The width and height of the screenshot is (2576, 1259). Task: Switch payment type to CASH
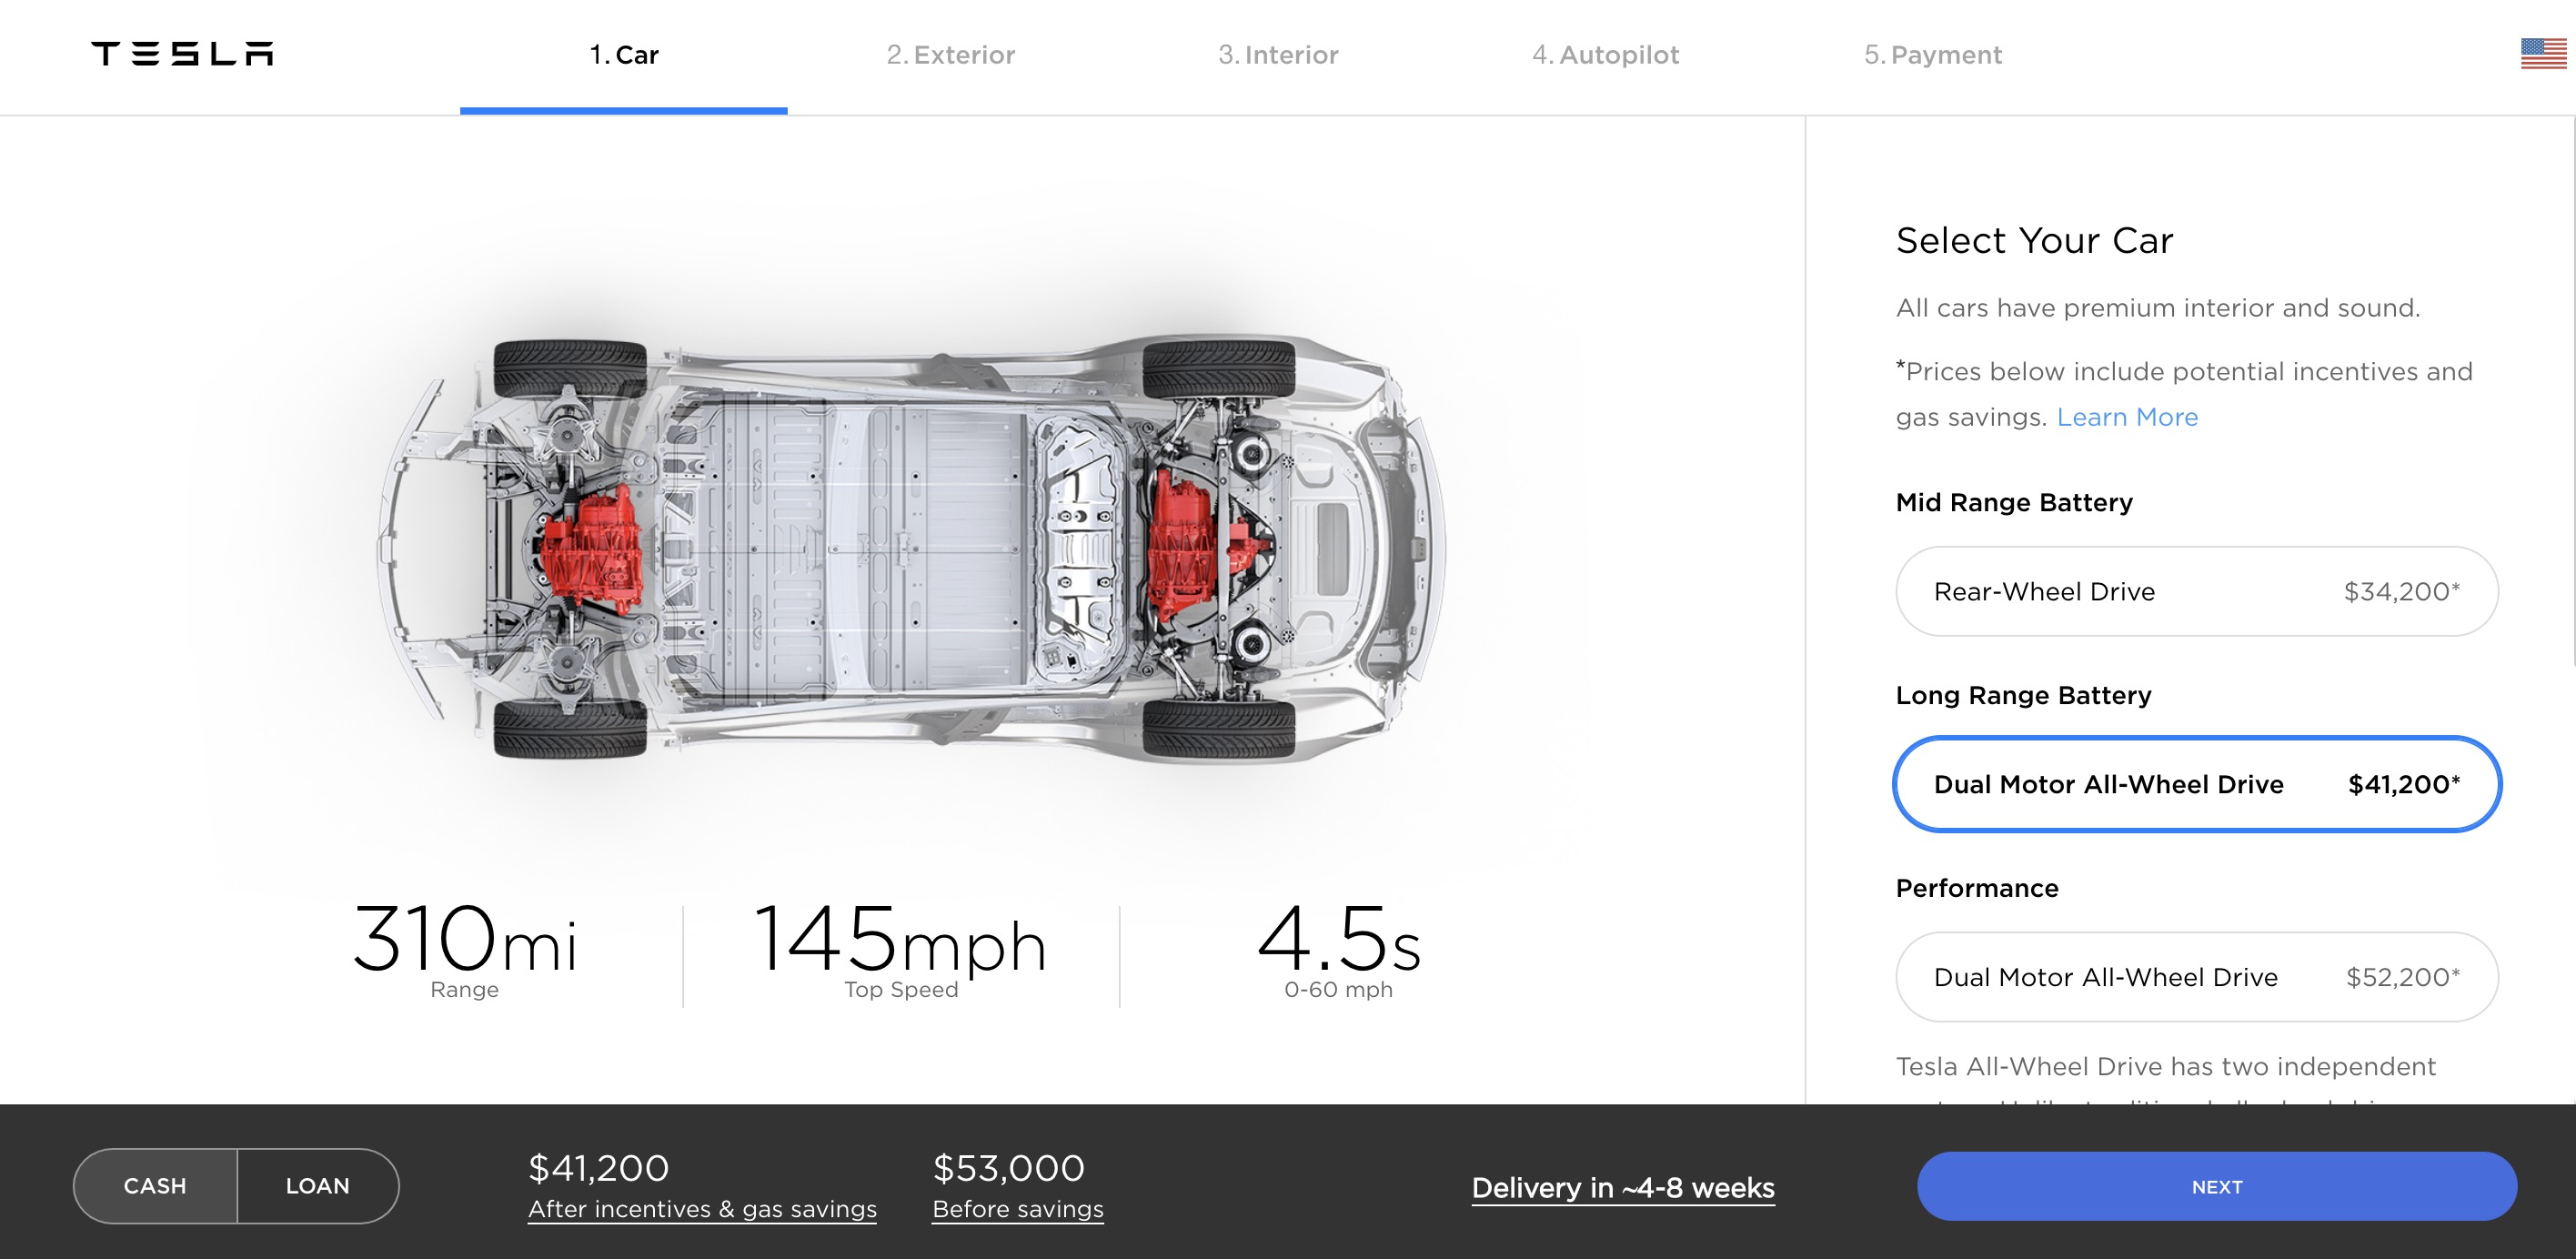[155, 1186]
